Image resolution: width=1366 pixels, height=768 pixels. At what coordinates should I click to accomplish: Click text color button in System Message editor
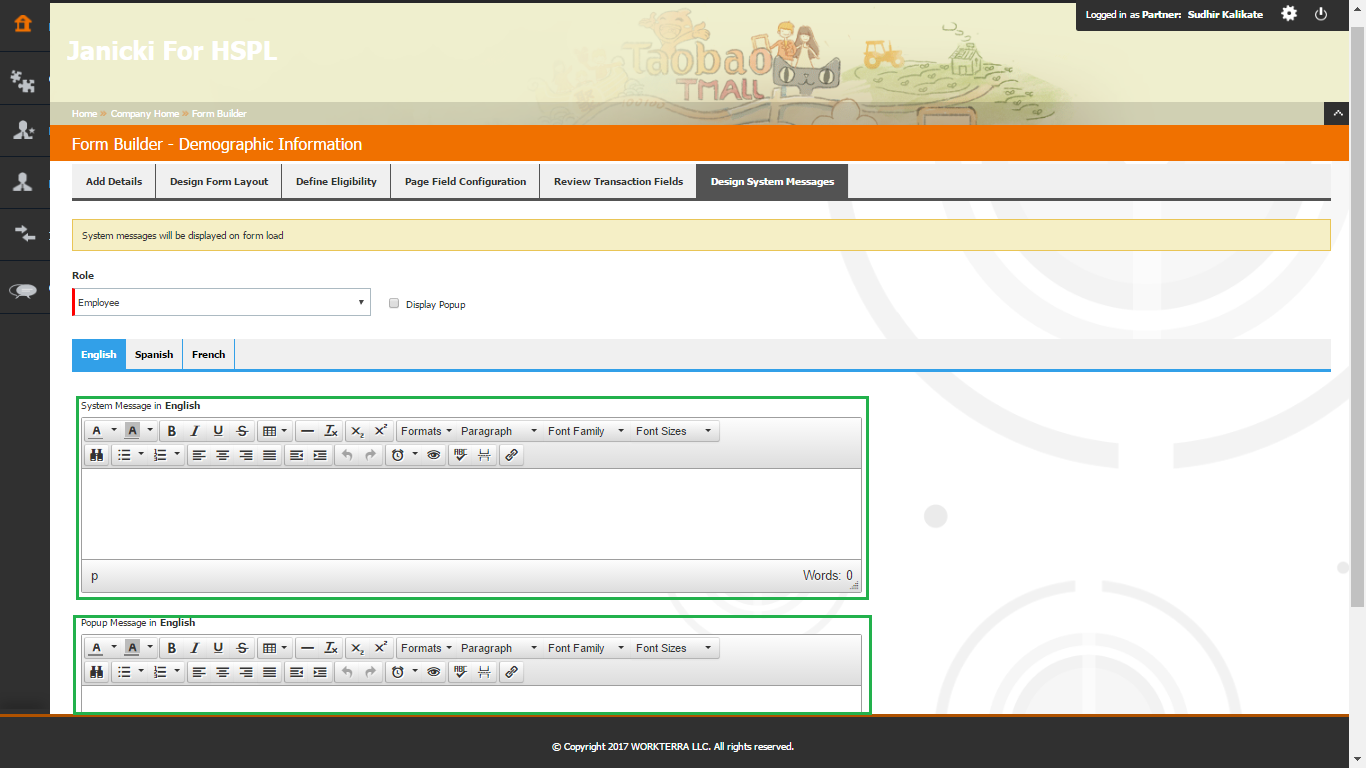pyautogui.click(x=96, y=431)
